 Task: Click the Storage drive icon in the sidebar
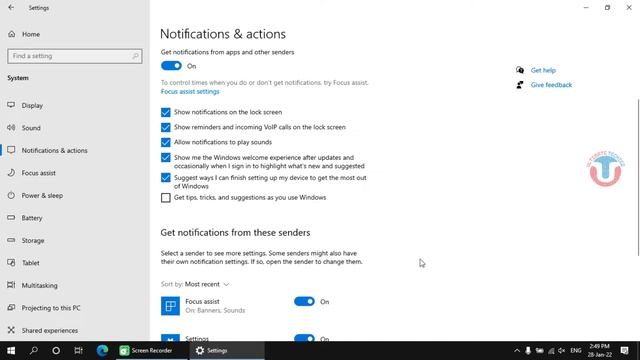11,240
